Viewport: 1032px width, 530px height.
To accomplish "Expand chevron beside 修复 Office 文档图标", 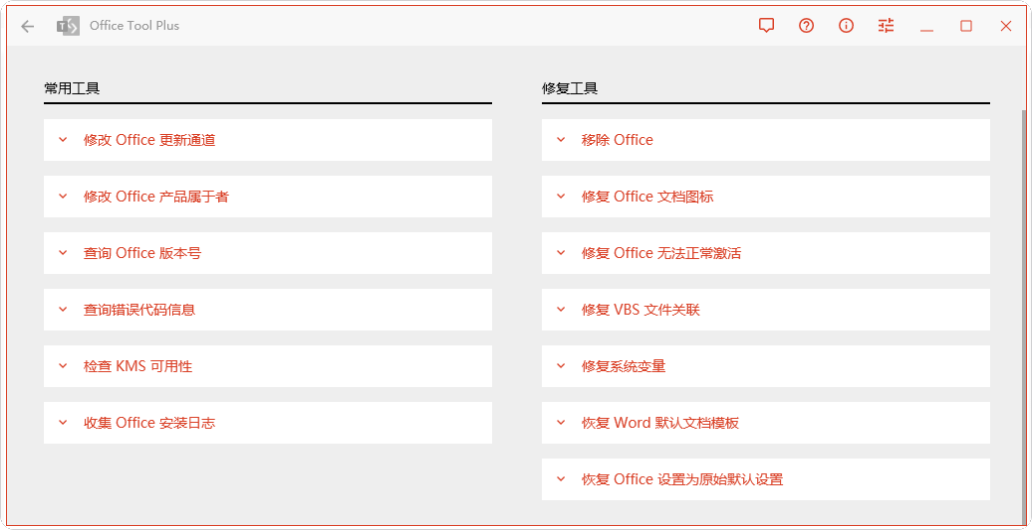I will click(561, 196).
